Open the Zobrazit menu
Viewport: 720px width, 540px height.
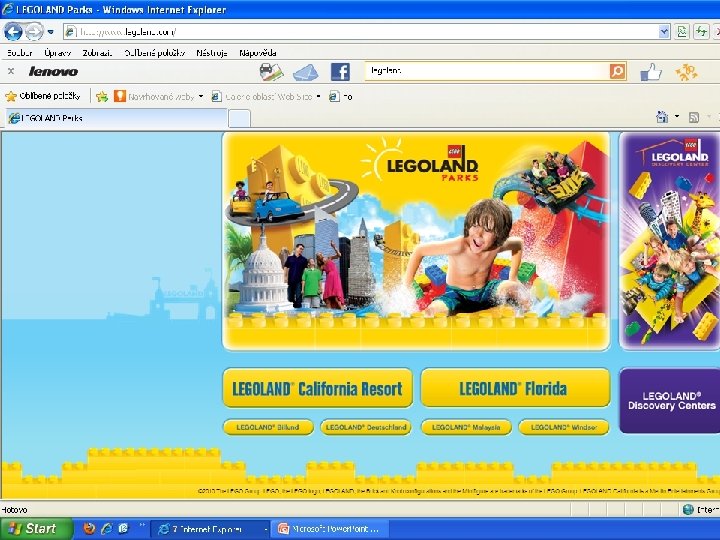97,53
